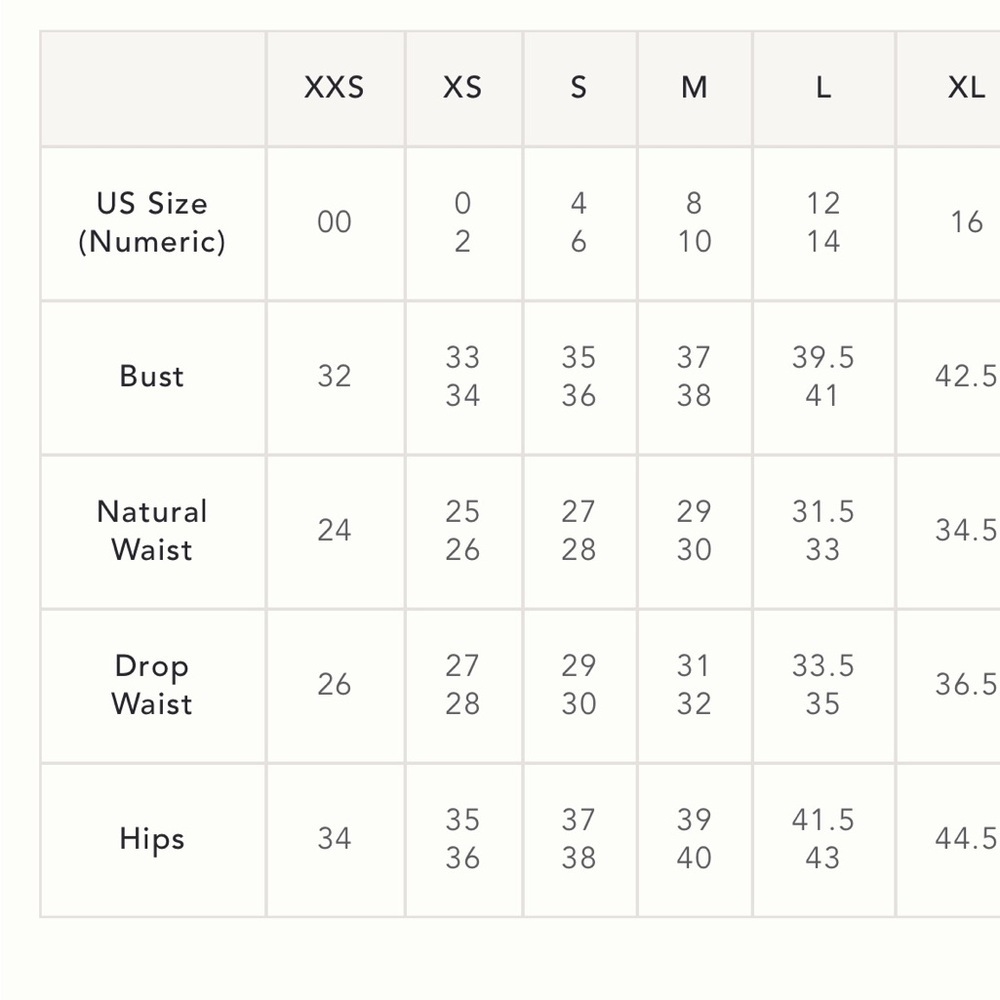Click the M natural waist 29 30 cell
1000x1000 pixels.
coord(695,532)
